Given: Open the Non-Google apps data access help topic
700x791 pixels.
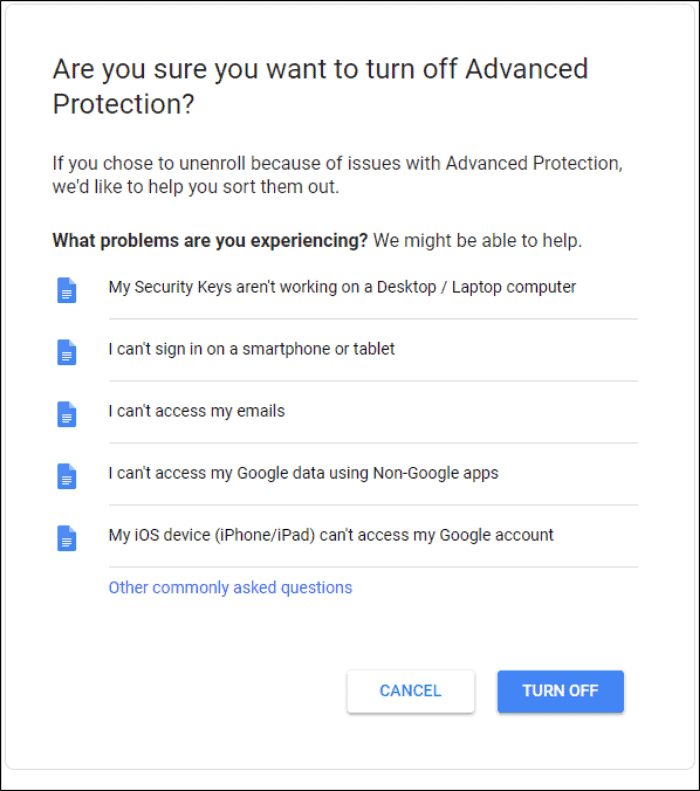Looking at the screenshot, I should 303,473.
